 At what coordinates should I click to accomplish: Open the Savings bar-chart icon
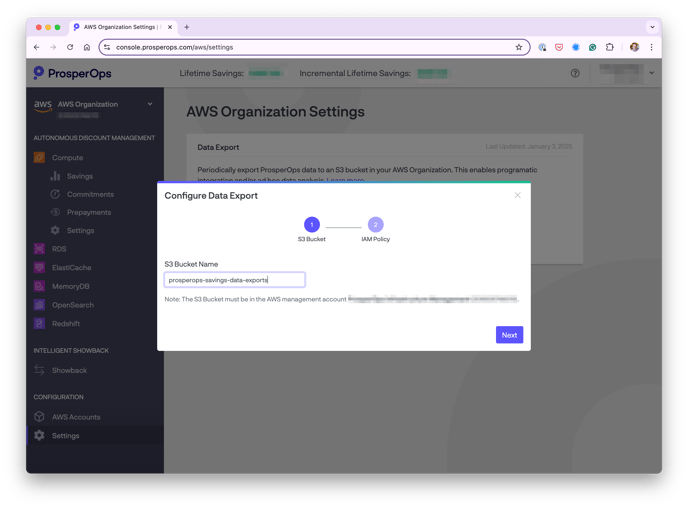pyautogui.click(x=55, y=176)
